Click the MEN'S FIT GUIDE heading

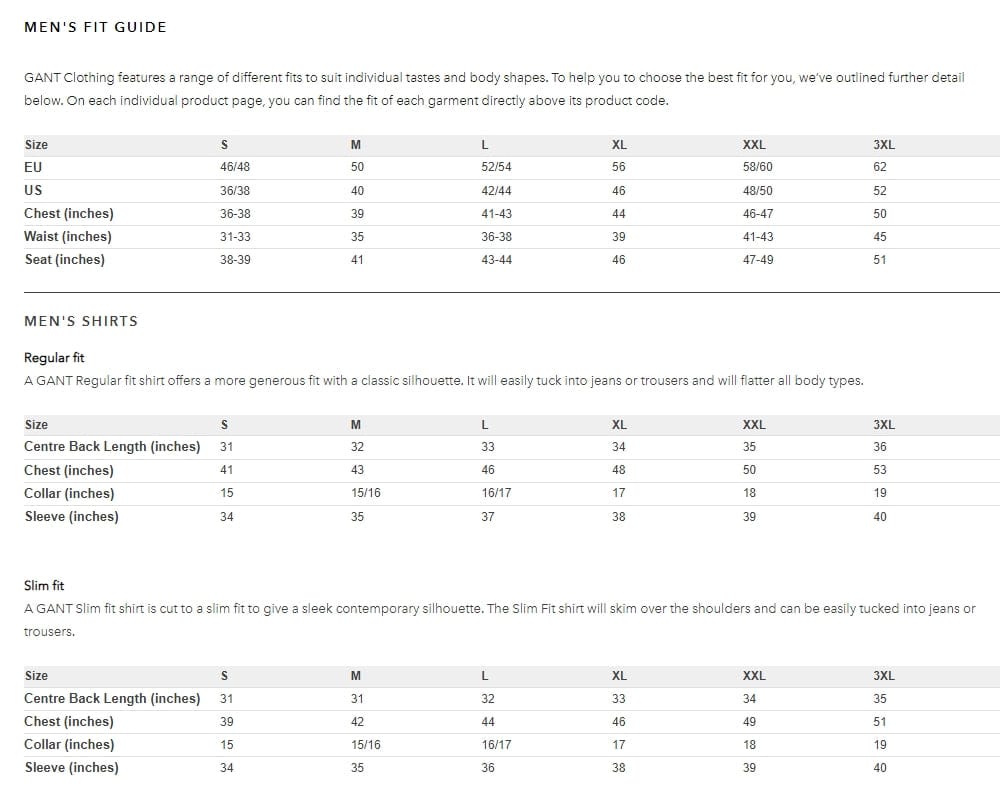pyautogui.click(x=95, y=27)
